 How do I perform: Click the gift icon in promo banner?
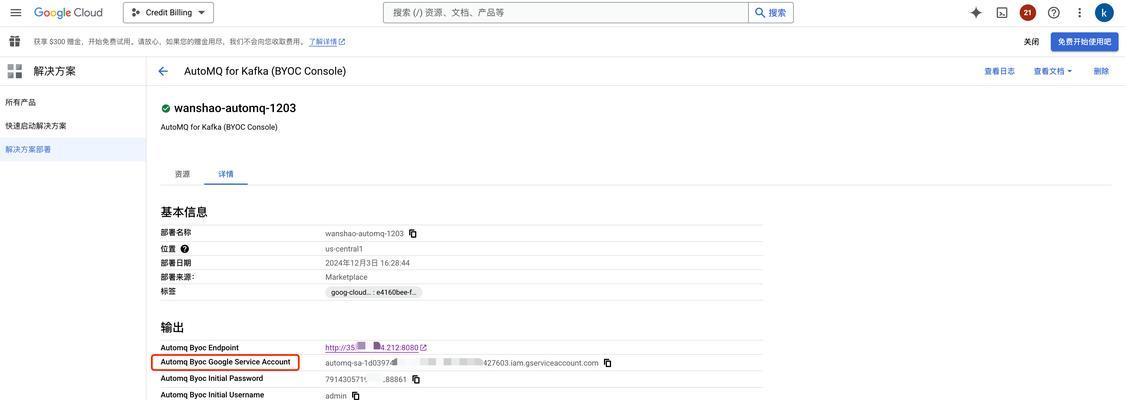(x=14, y=42)
